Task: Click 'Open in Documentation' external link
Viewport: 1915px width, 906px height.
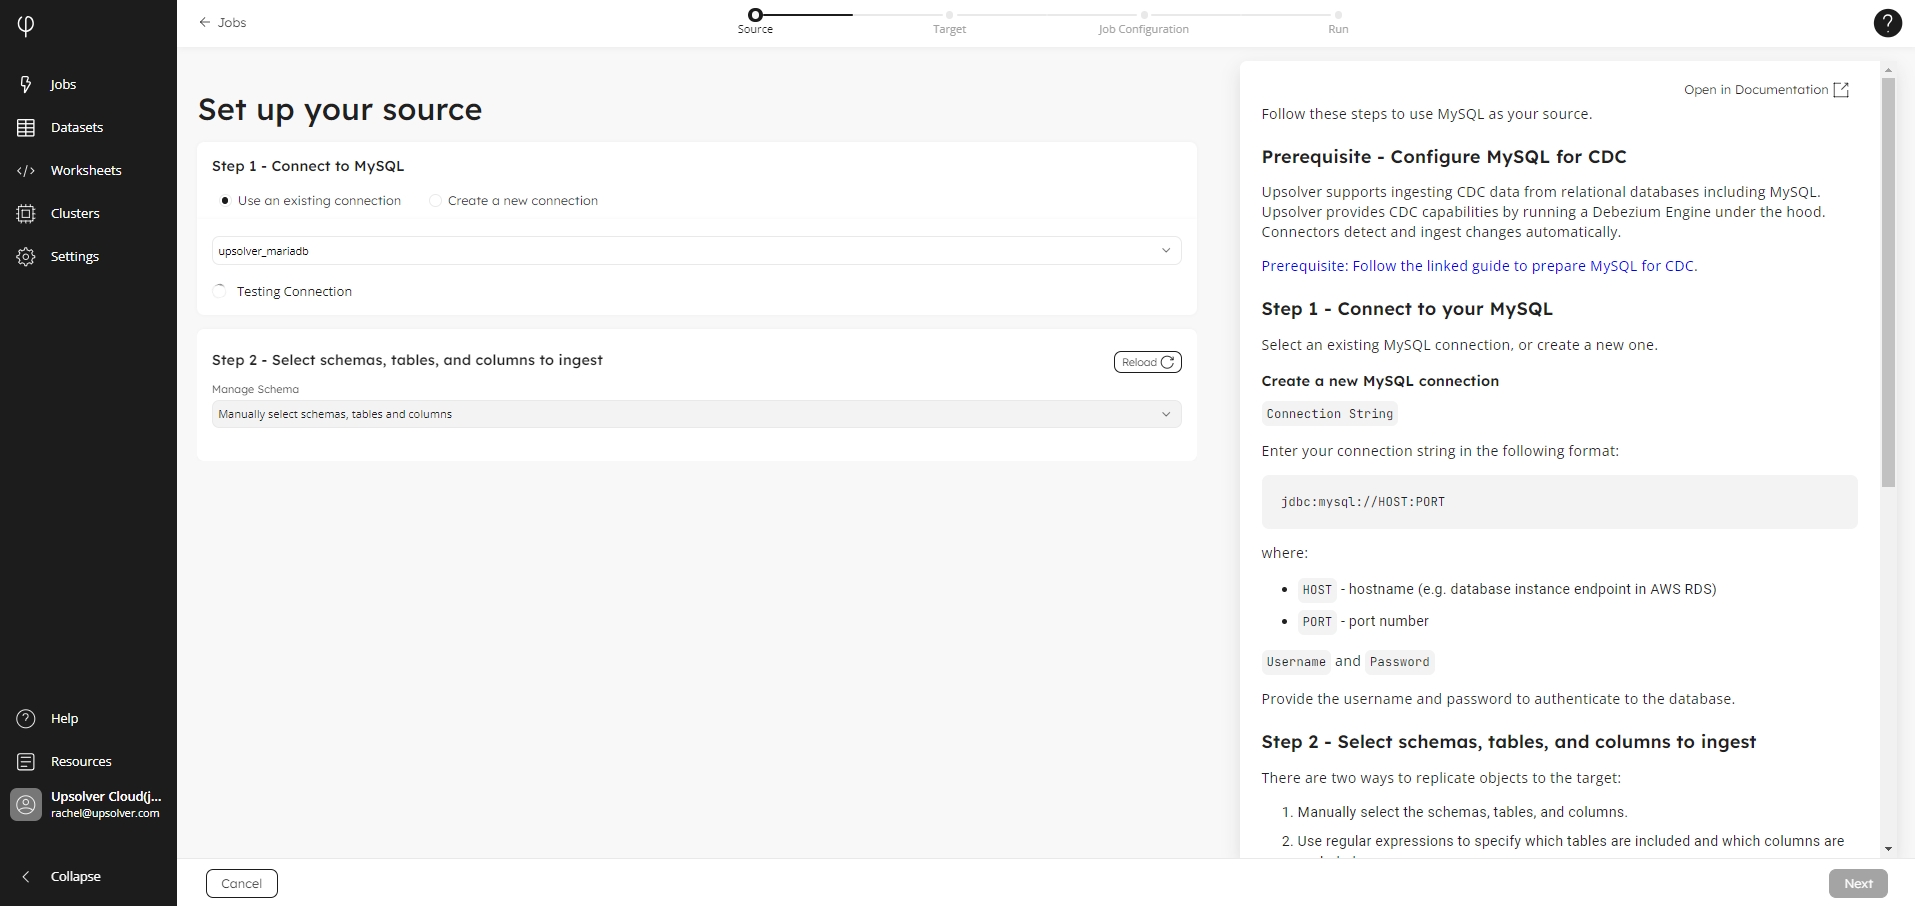Action: (x=1766, y=90)
